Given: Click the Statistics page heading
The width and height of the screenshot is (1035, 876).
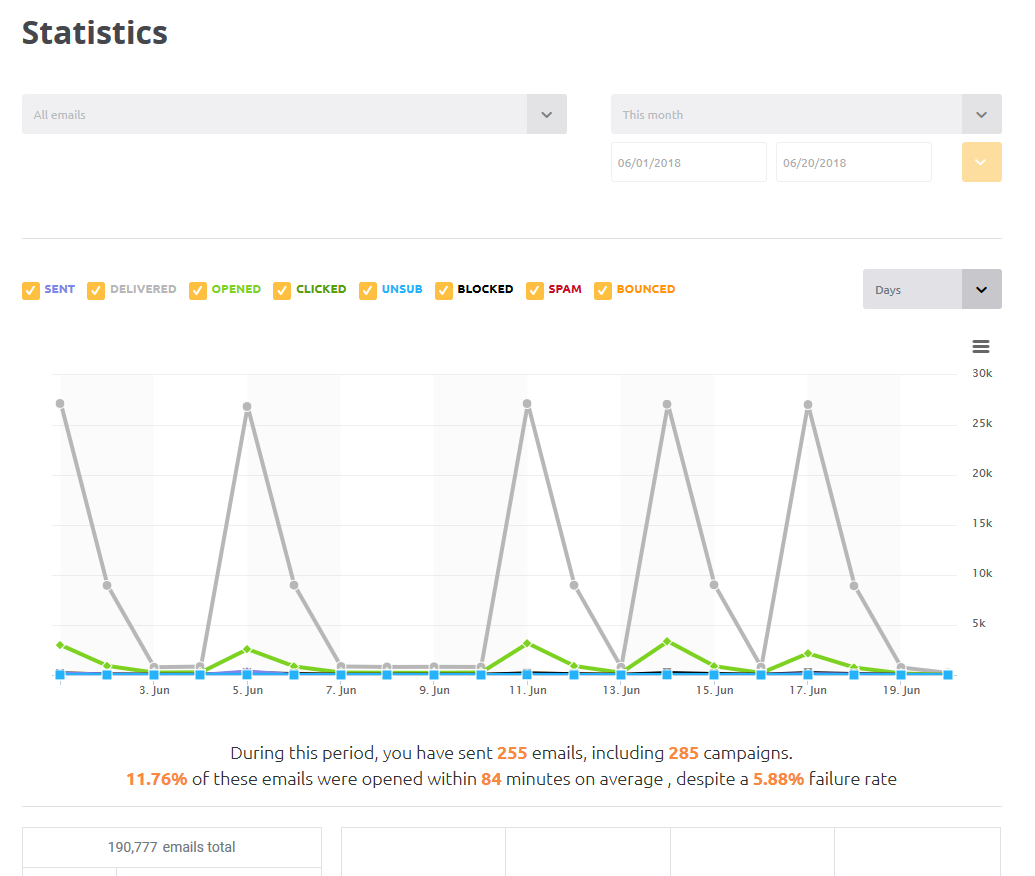Looking at the screenshot, I should [95, 33].
